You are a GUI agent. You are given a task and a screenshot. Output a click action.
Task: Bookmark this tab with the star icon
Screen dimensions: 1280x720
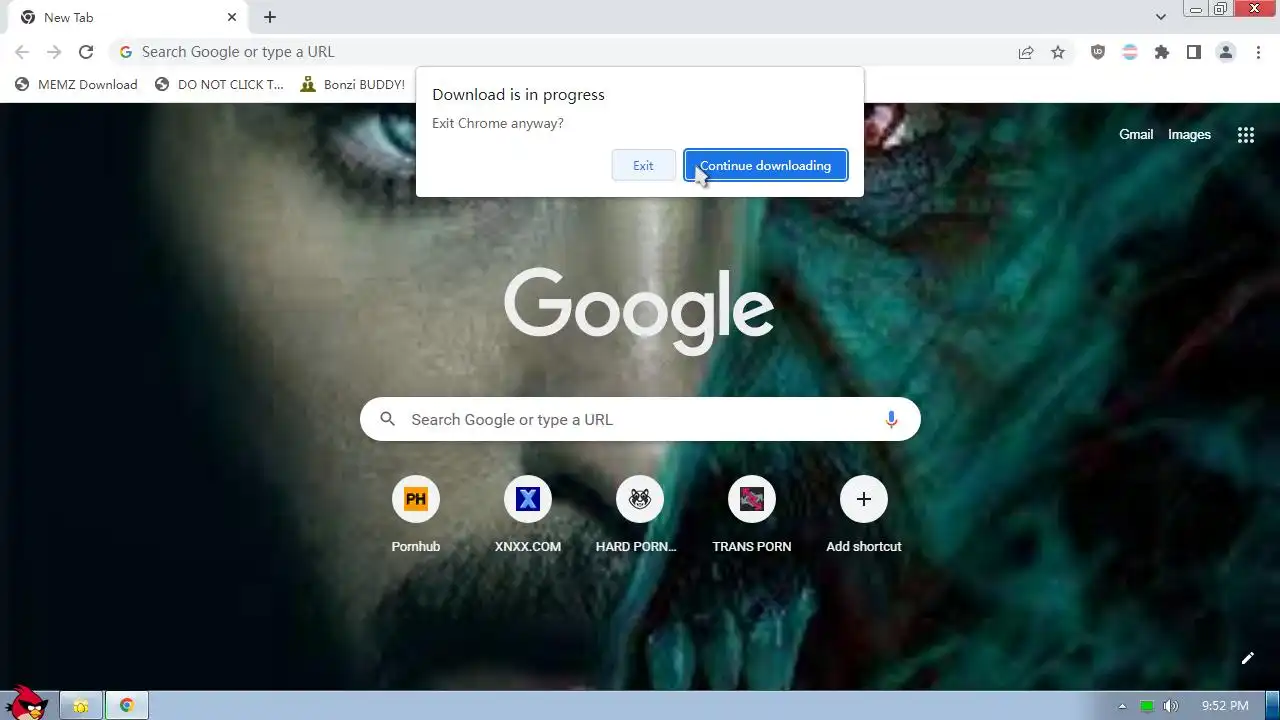(x=1058, y=52)
